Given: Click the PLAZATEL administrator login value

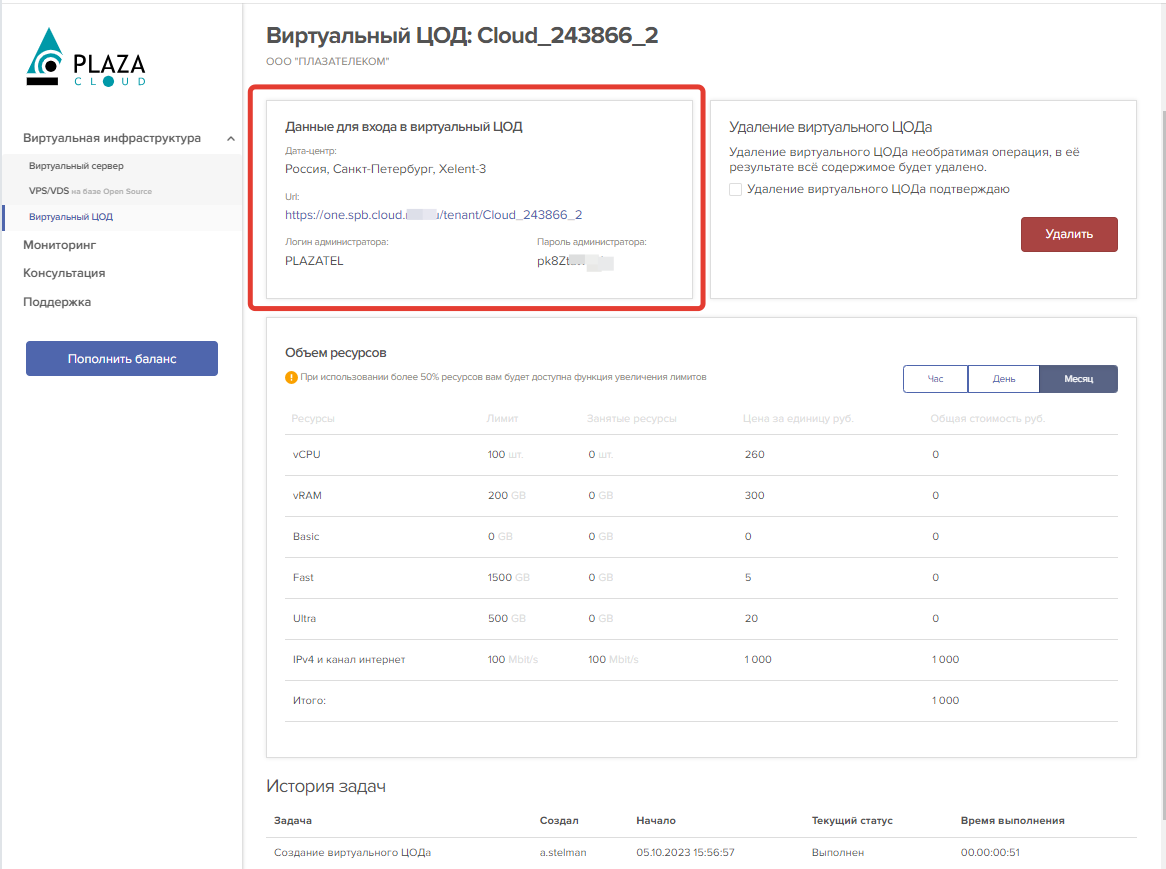Looking at the screenshot, I should (314, 262).
